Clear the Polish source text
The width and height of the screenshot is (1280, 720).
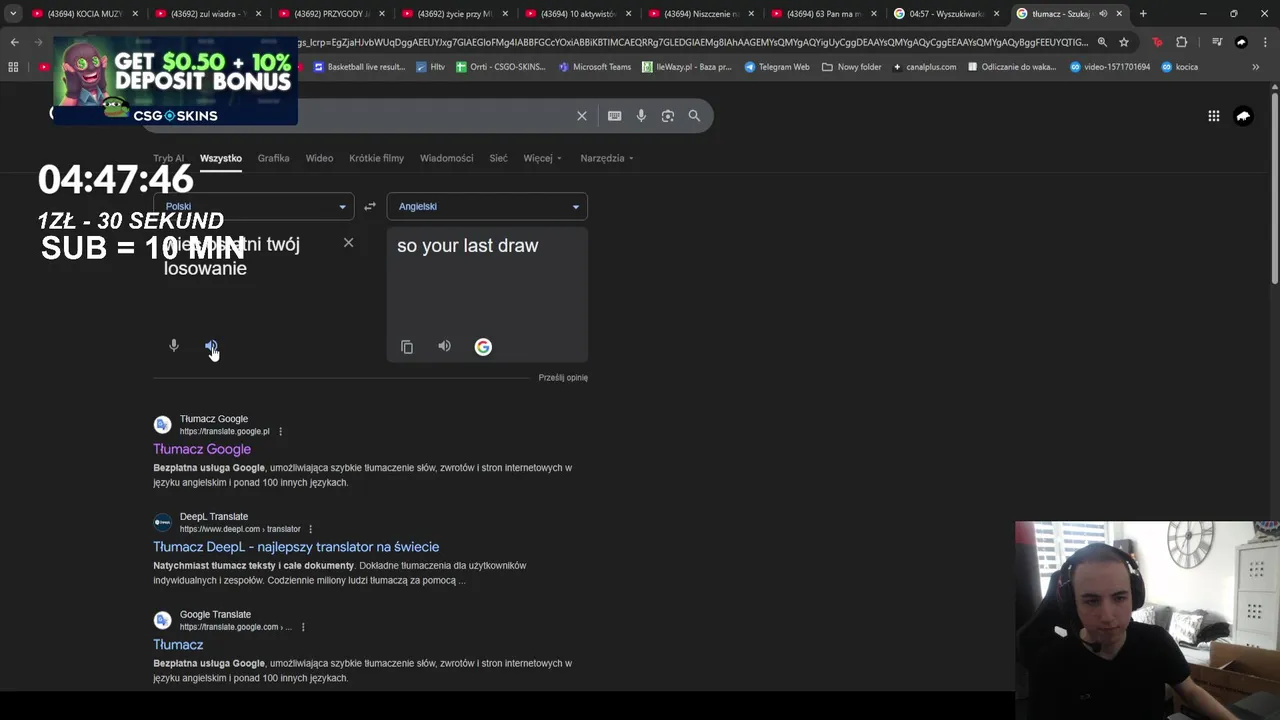click(x=348, y=243)
